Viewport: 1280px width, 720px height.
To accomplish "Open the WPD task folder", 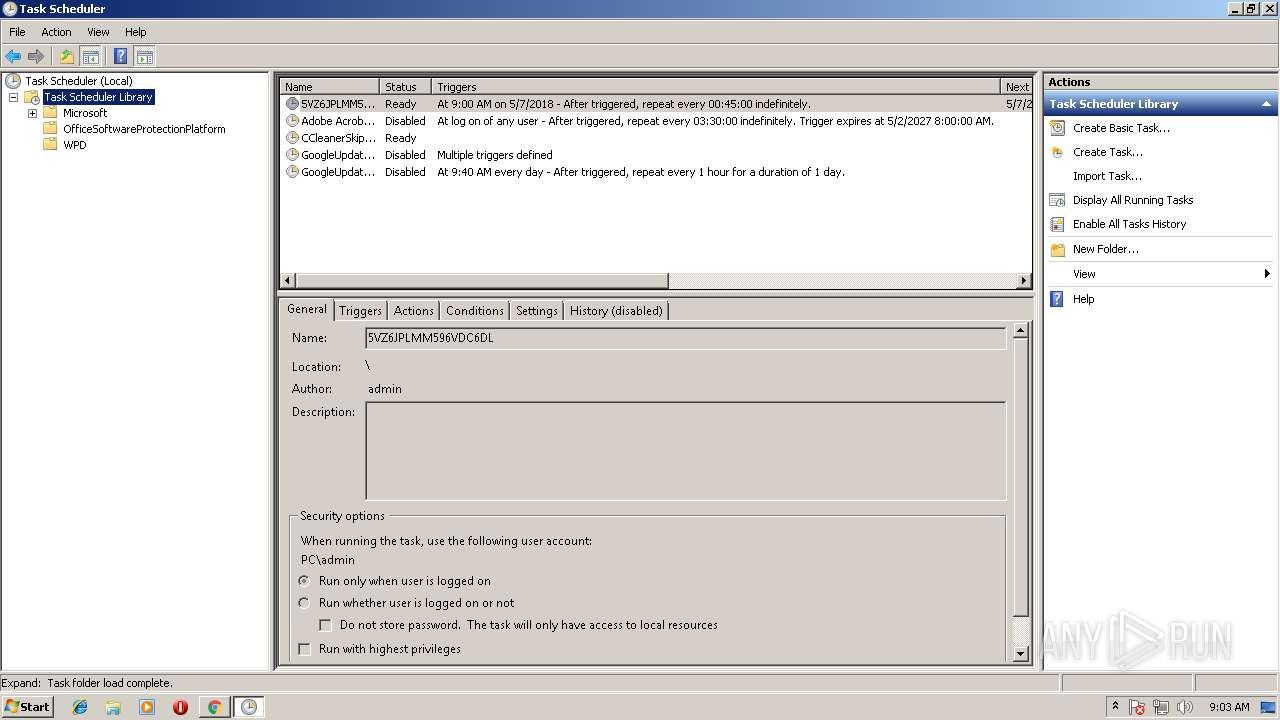I will pos(74,145).
